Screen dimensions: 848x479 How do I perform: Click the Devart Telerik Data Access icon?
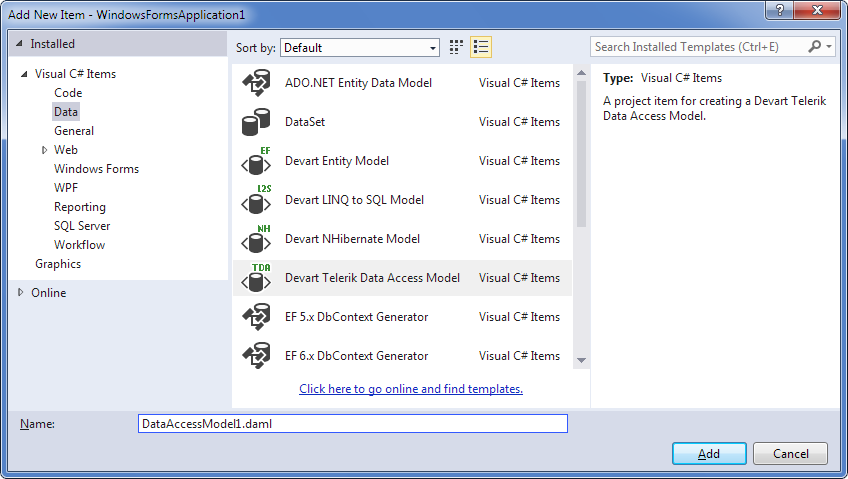pos(256,278)
